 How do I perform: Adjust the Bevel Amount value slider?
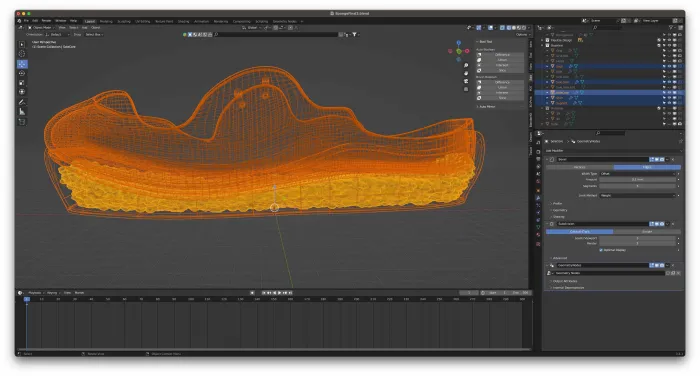tap(637, 180)
